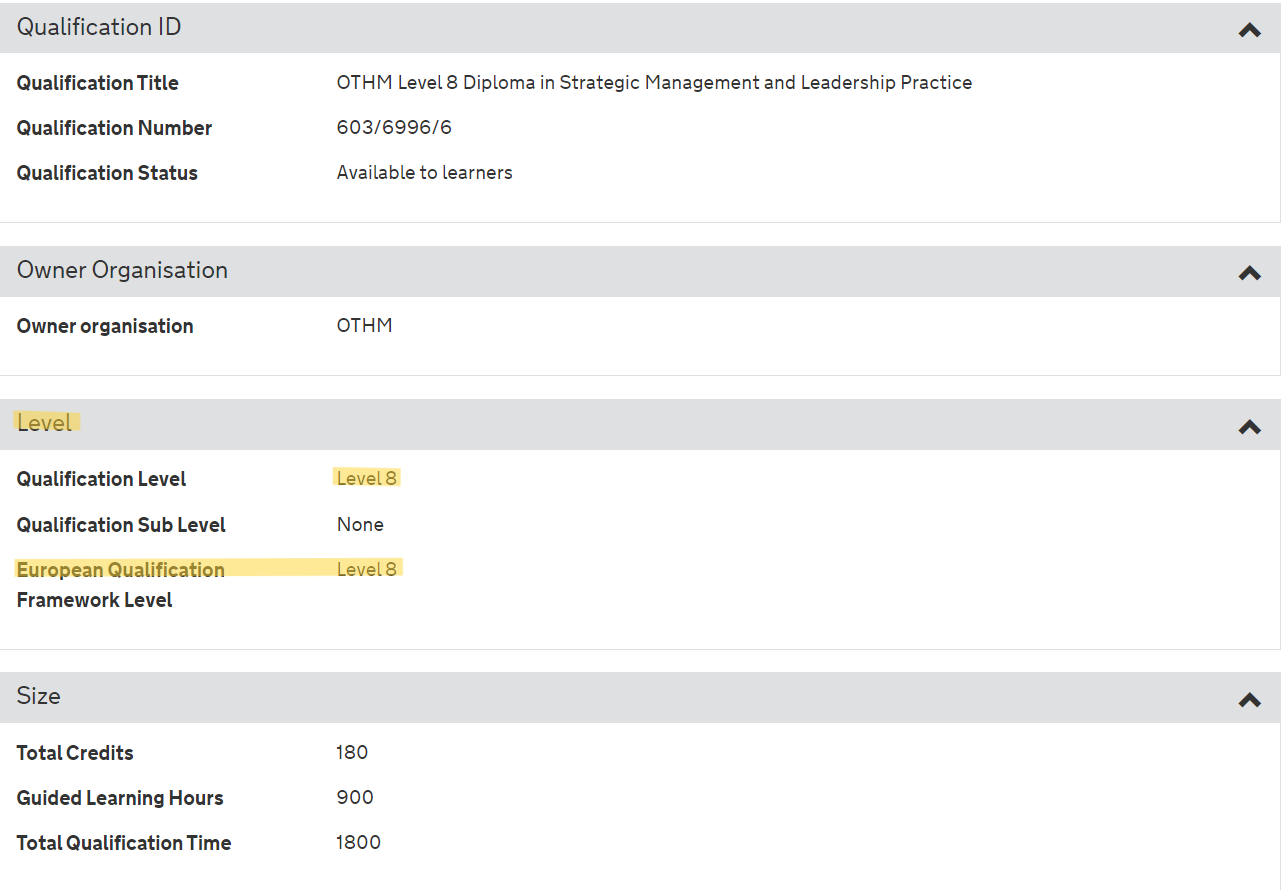
Task: Click the Owner organisation label
Action: click(x=105, y=326)
